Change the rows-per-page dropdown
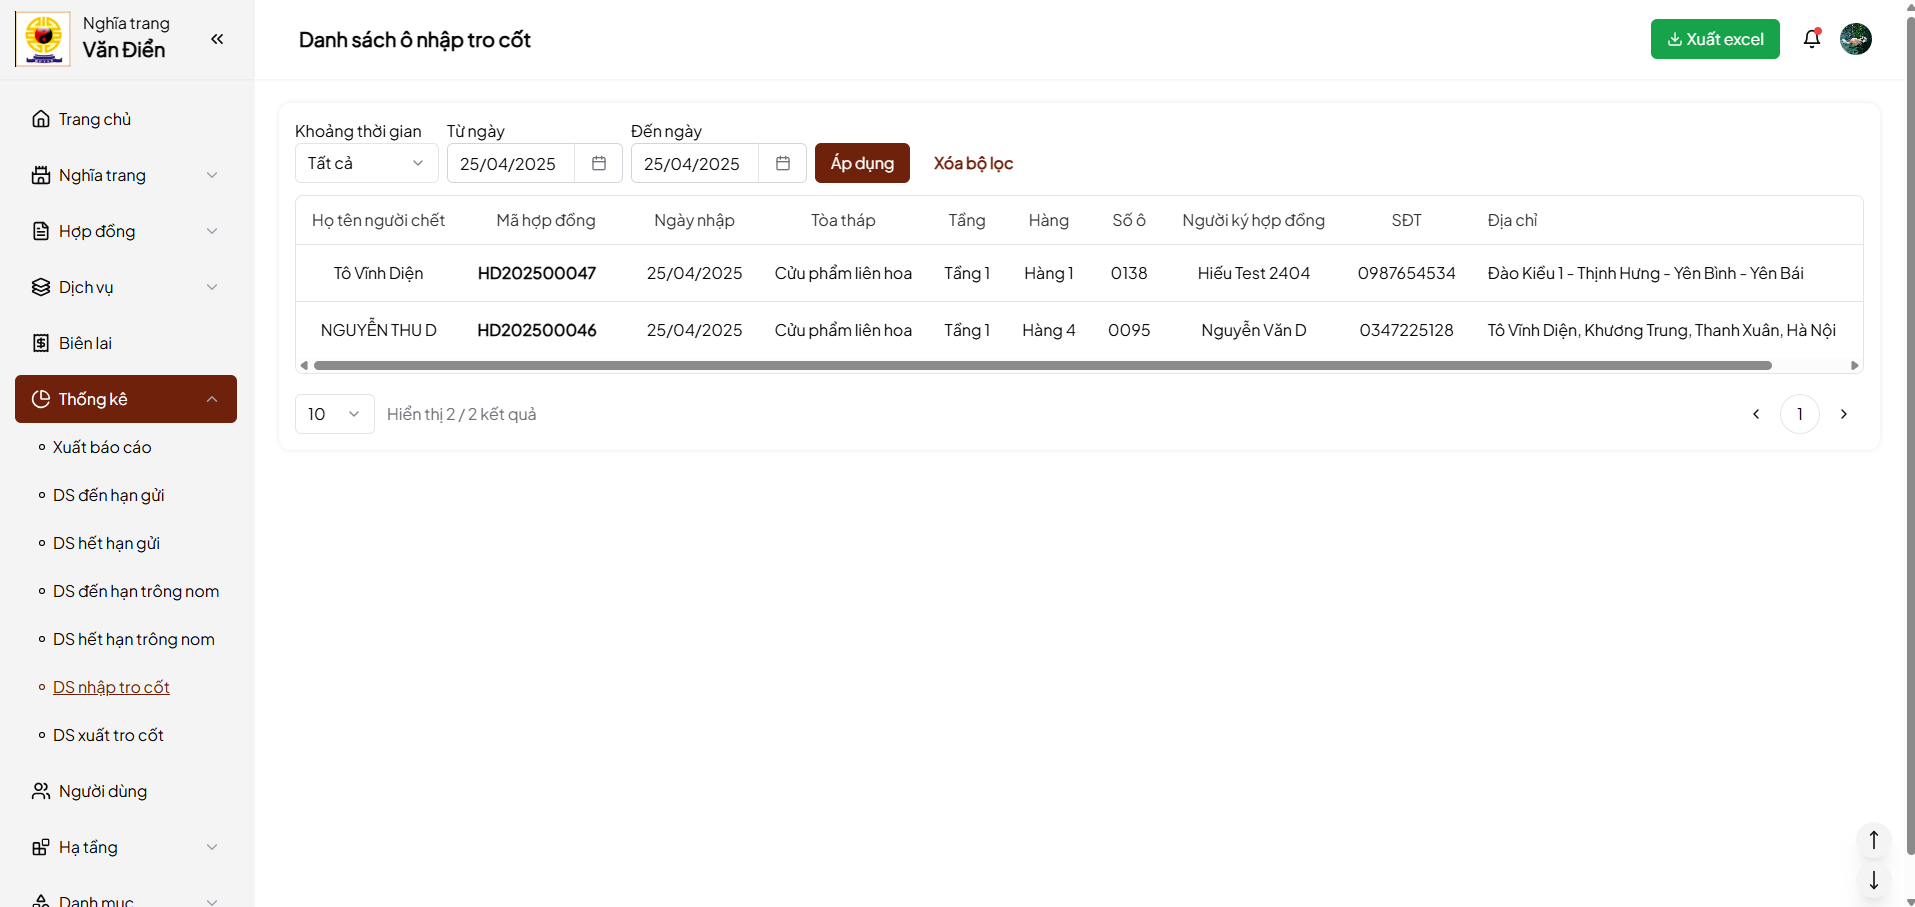 [x=334, y=414]
